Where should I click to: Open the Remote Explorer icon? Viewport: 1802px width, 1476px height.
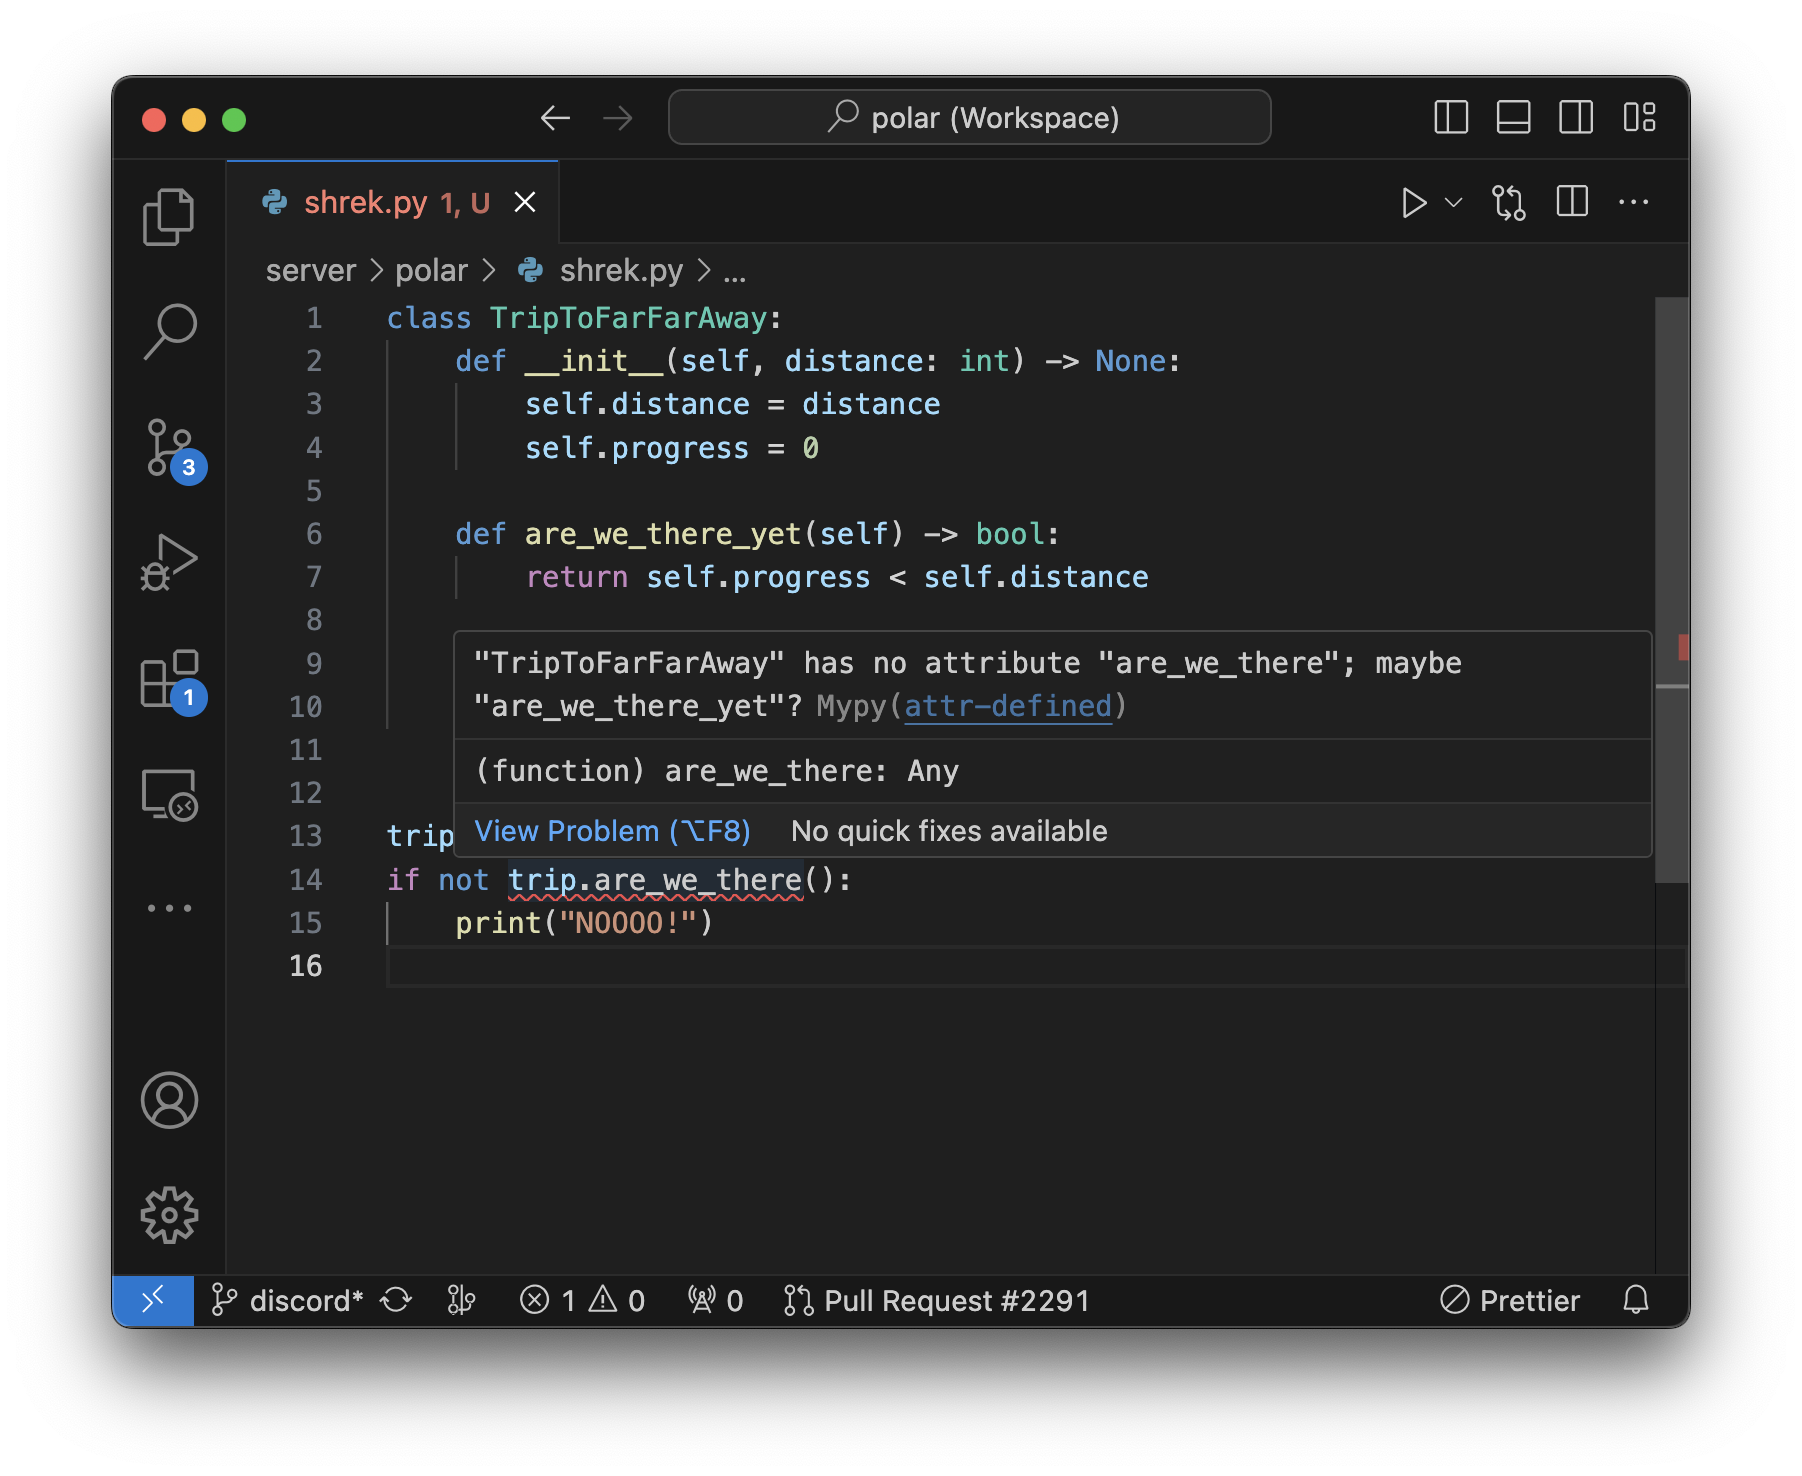(x=169, y=795)
